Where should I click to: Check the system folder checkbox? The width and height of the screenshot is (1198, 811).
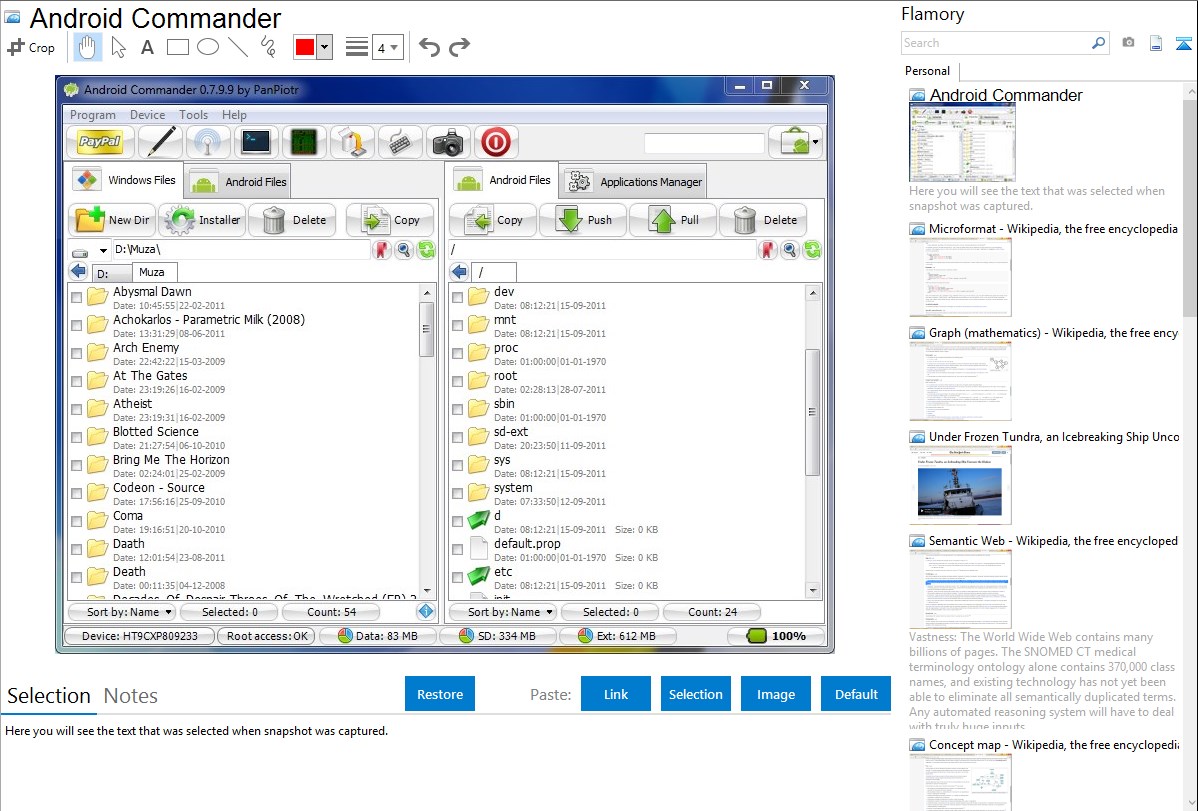[458, 493]
